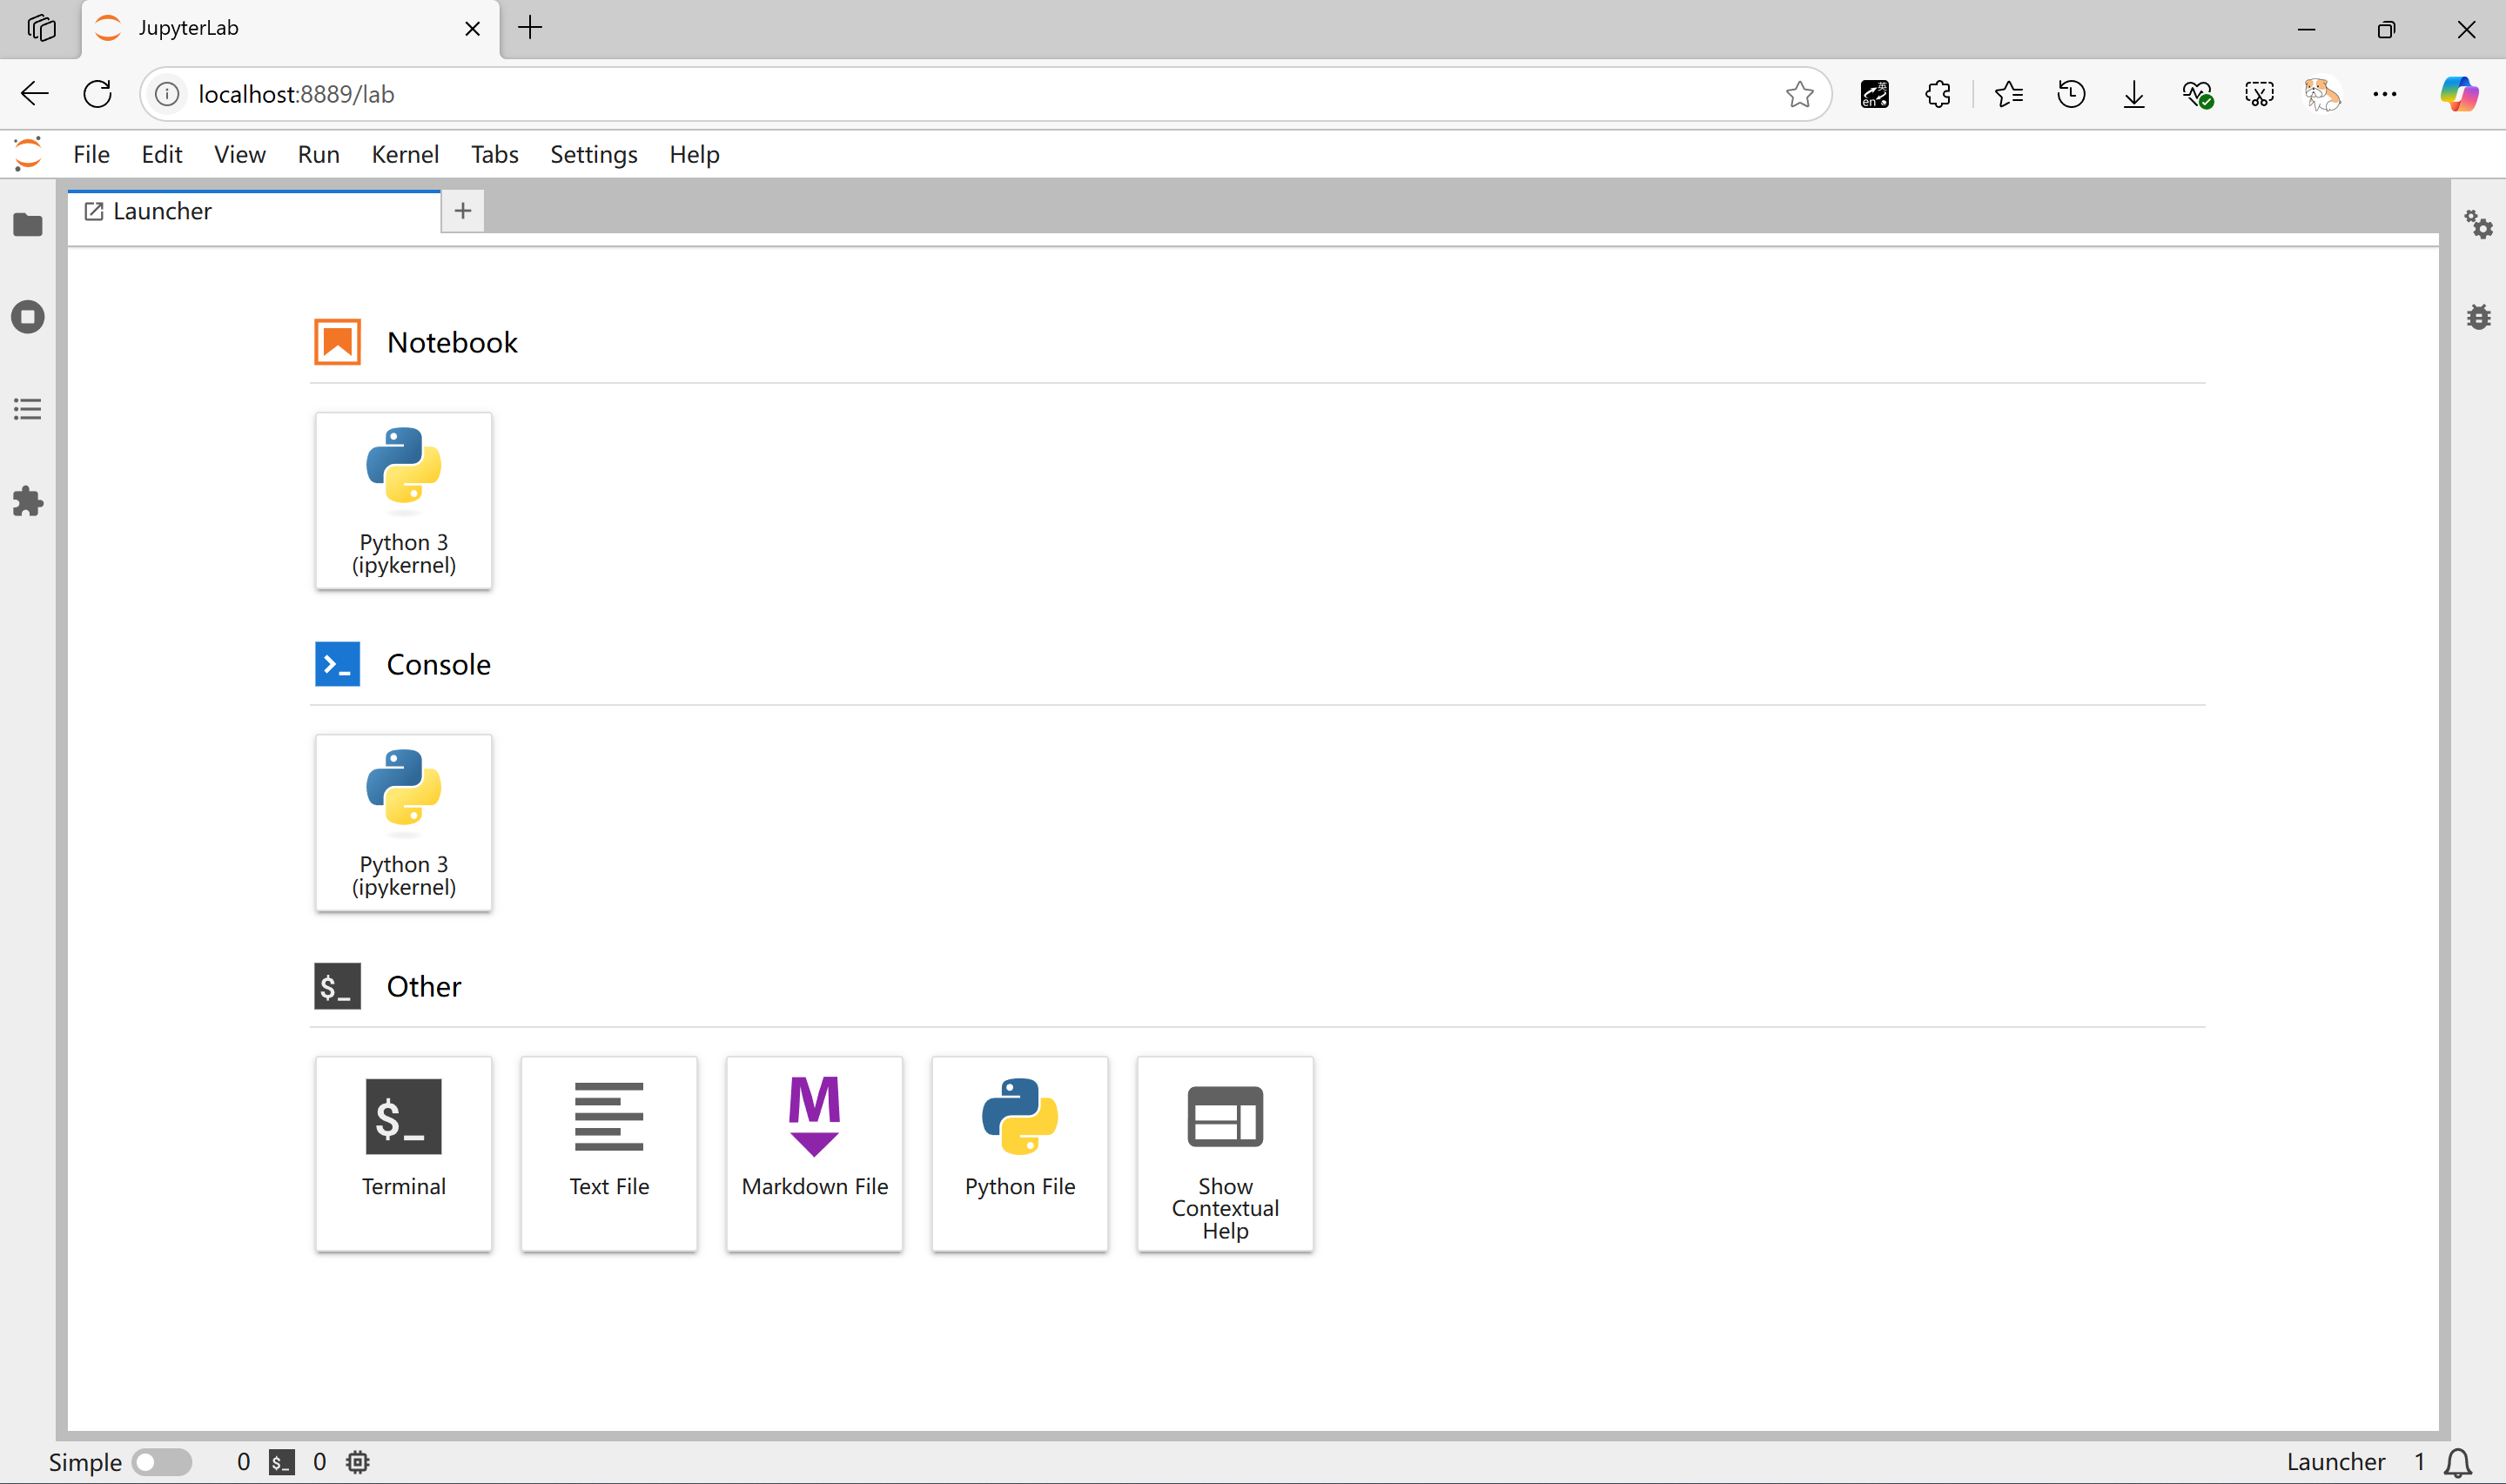
Task: Expand the View menu
Action: pyautogui.click(x=239, y=154)
